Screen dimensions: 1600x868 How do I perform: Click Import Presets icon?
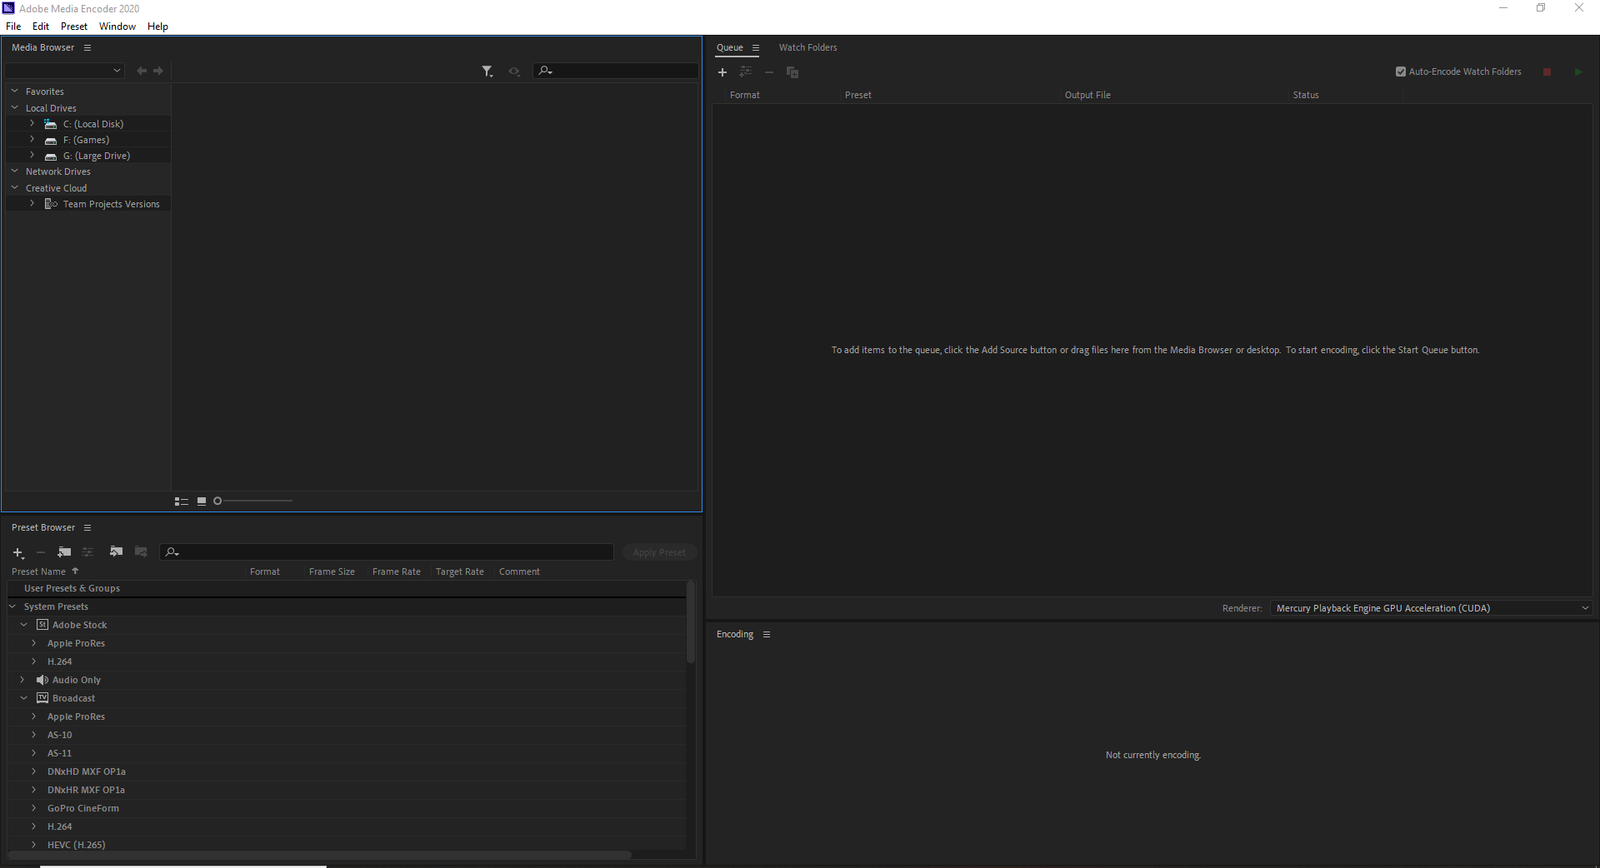116,552
